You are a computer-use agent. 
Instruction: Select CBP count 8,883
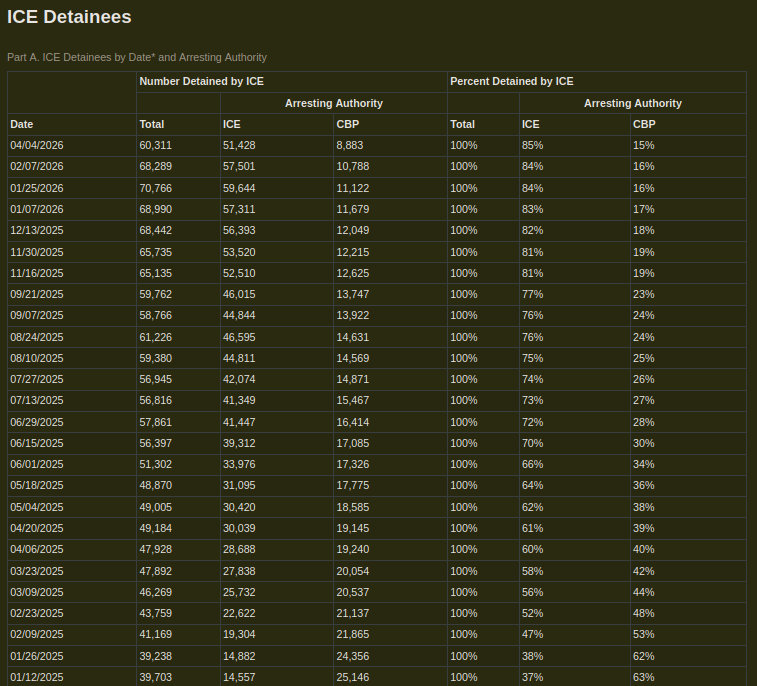[350, 145]
